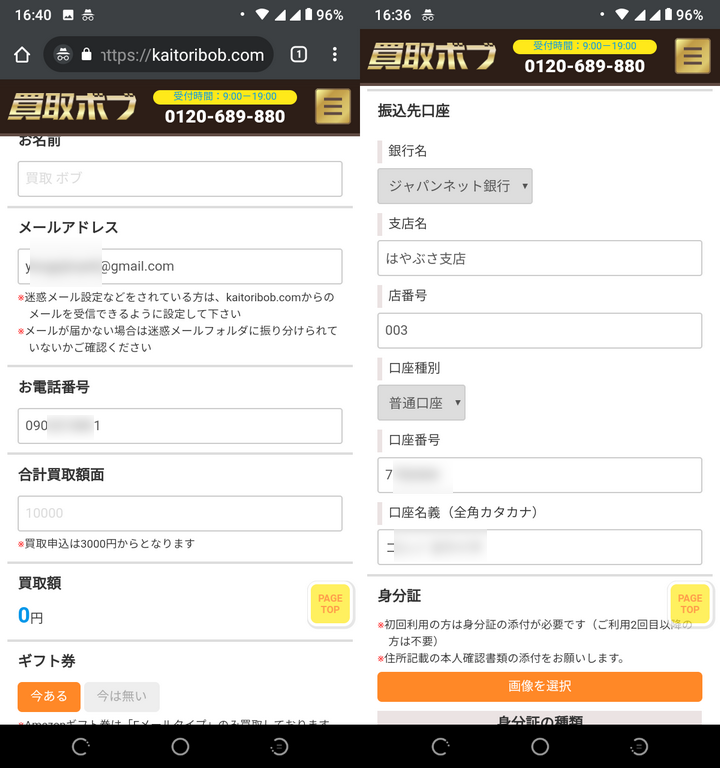The height and width of the screenshot is (768, 720).
Task: Tap Android back button on left screen
Action: pos(81,746)
